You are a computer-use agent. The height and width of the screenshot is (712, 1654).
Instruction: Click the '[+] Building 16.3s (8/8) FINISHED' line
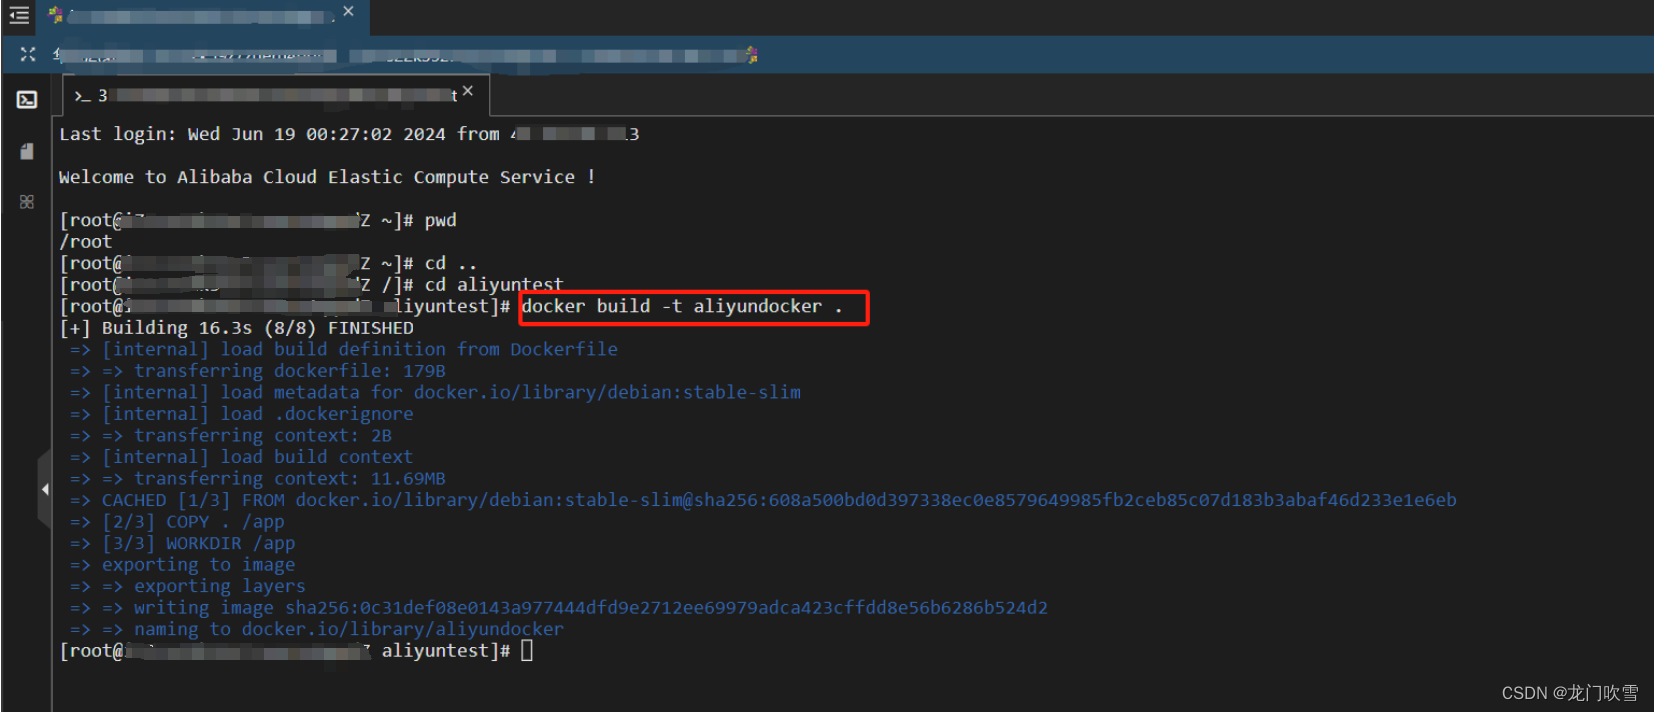click(237, 328)
